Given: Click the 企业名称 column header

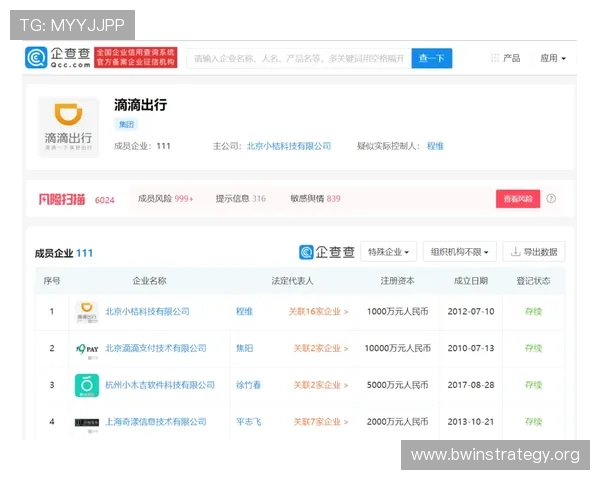Looking at the screenshot, I should click(149, 281).
